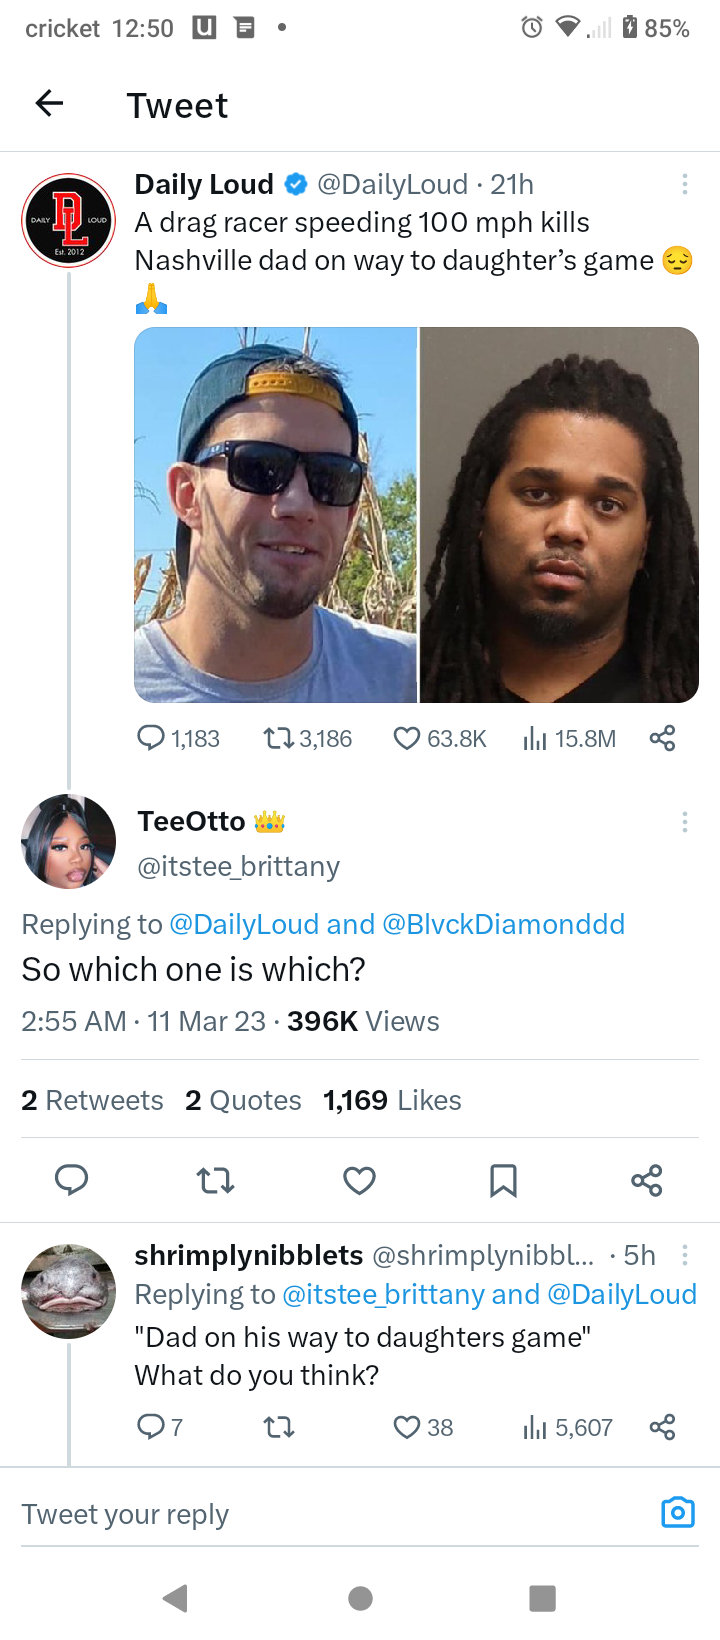Open the camera icon in the reply bar
Image resolution: width=720 pixels, height=1640 pixels.
click(678, 1512)
